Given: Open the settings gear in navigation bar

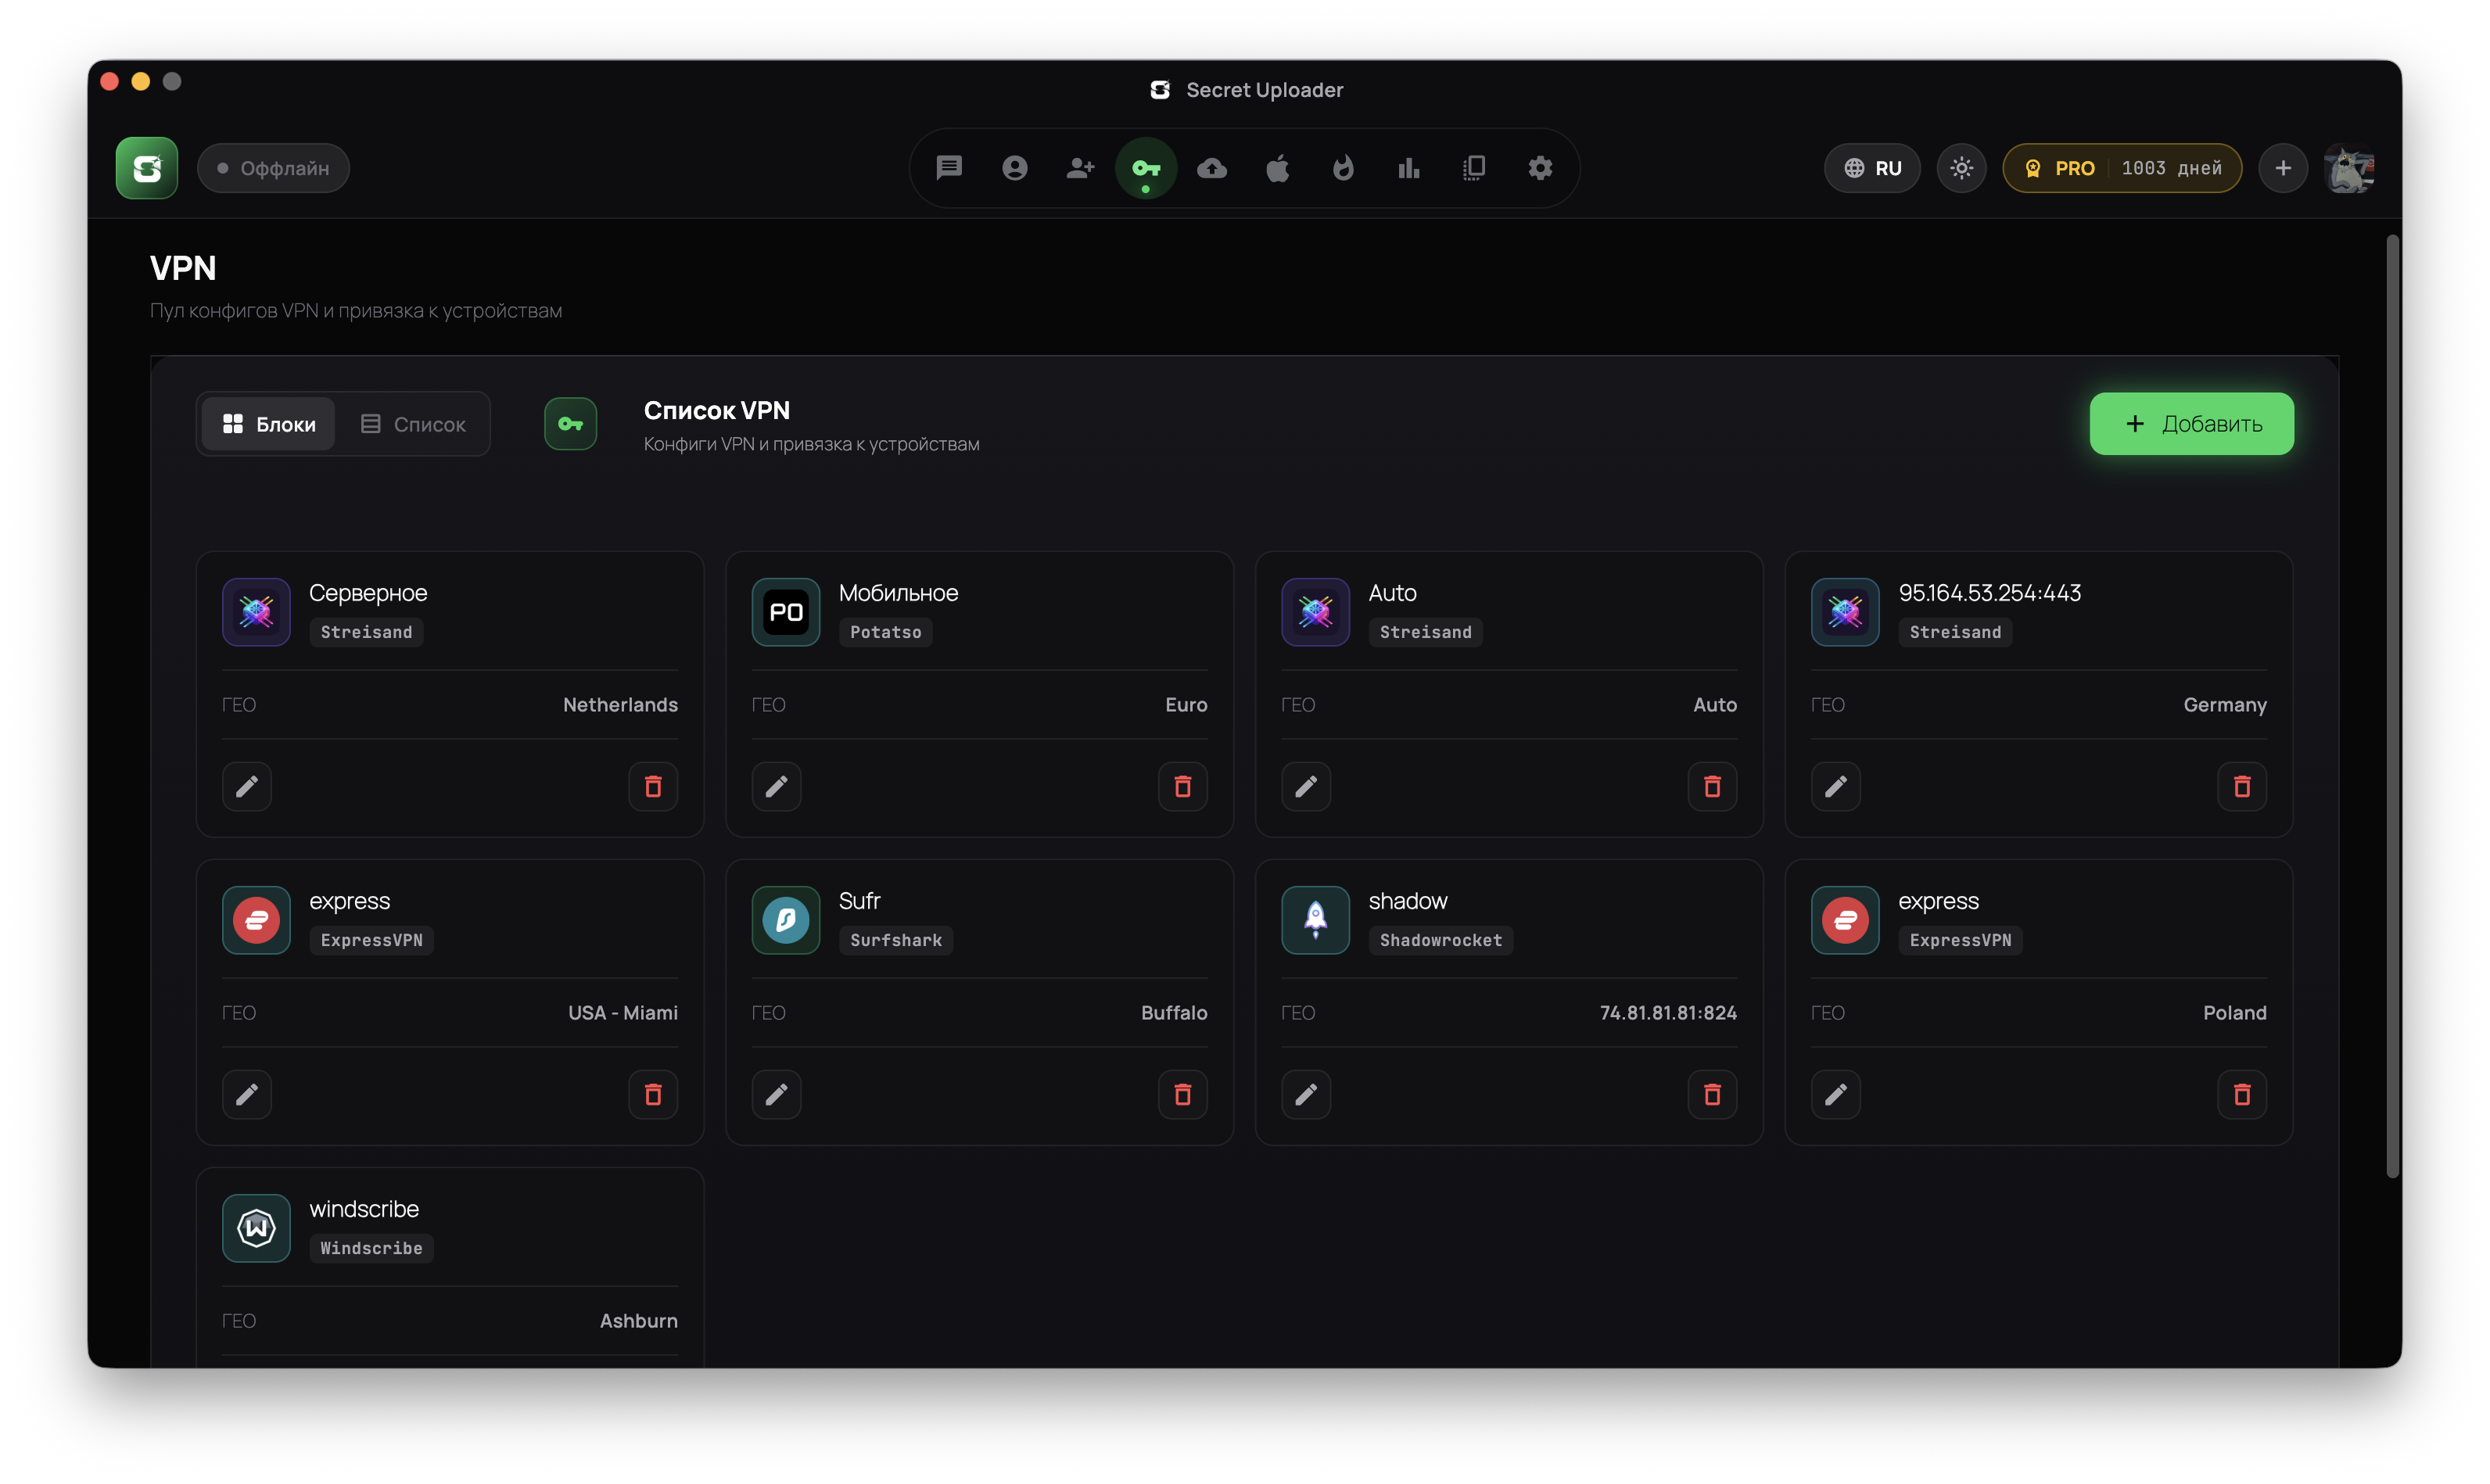Looking at the screenshot, I should [1540, 168].
